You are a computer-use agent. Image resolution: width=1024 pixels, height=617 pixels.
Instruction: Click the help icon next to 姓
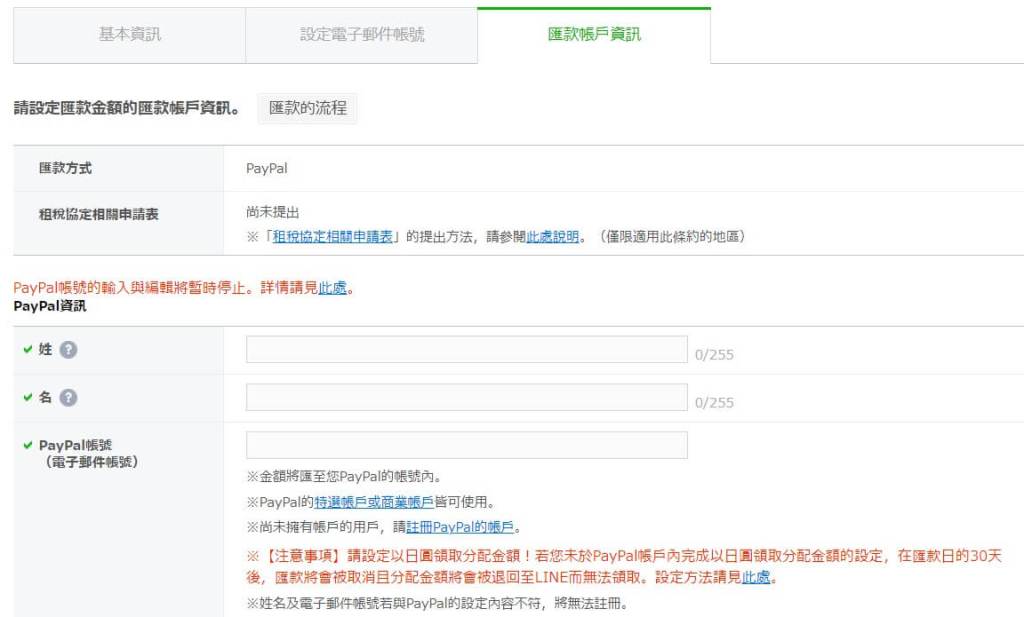69,350
